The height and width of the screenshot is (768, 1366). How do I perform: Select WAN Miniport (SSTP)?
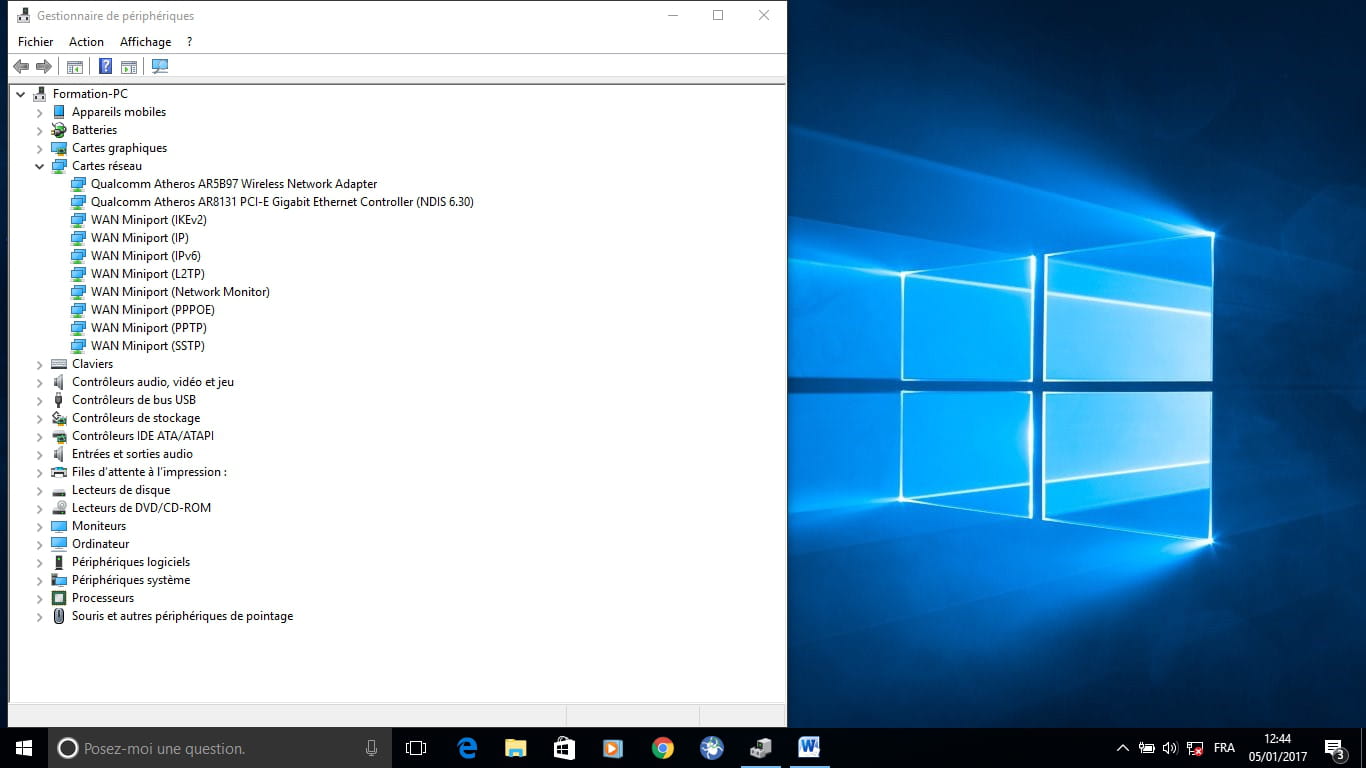click(148, 346)
